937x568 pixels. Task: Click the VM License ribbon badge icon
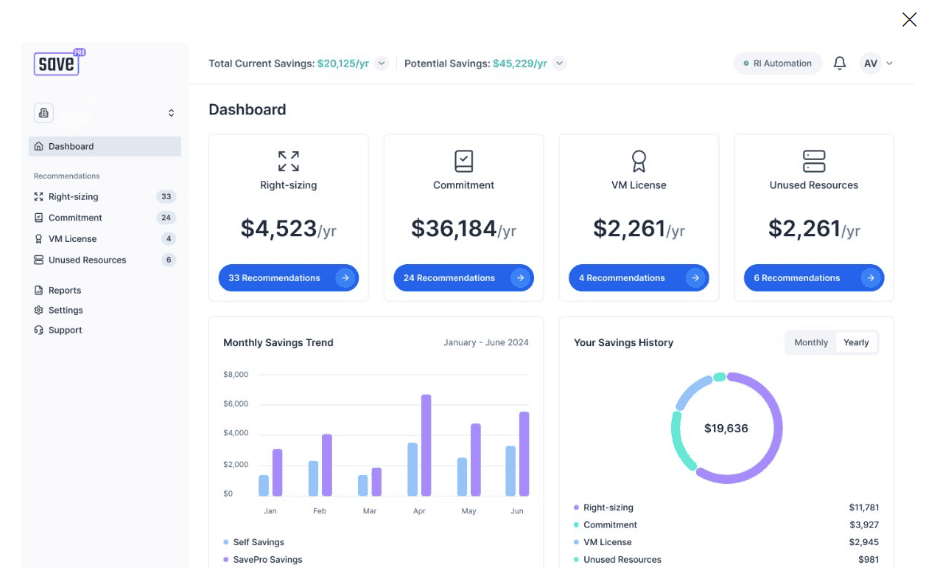click(x=638, y=161)
